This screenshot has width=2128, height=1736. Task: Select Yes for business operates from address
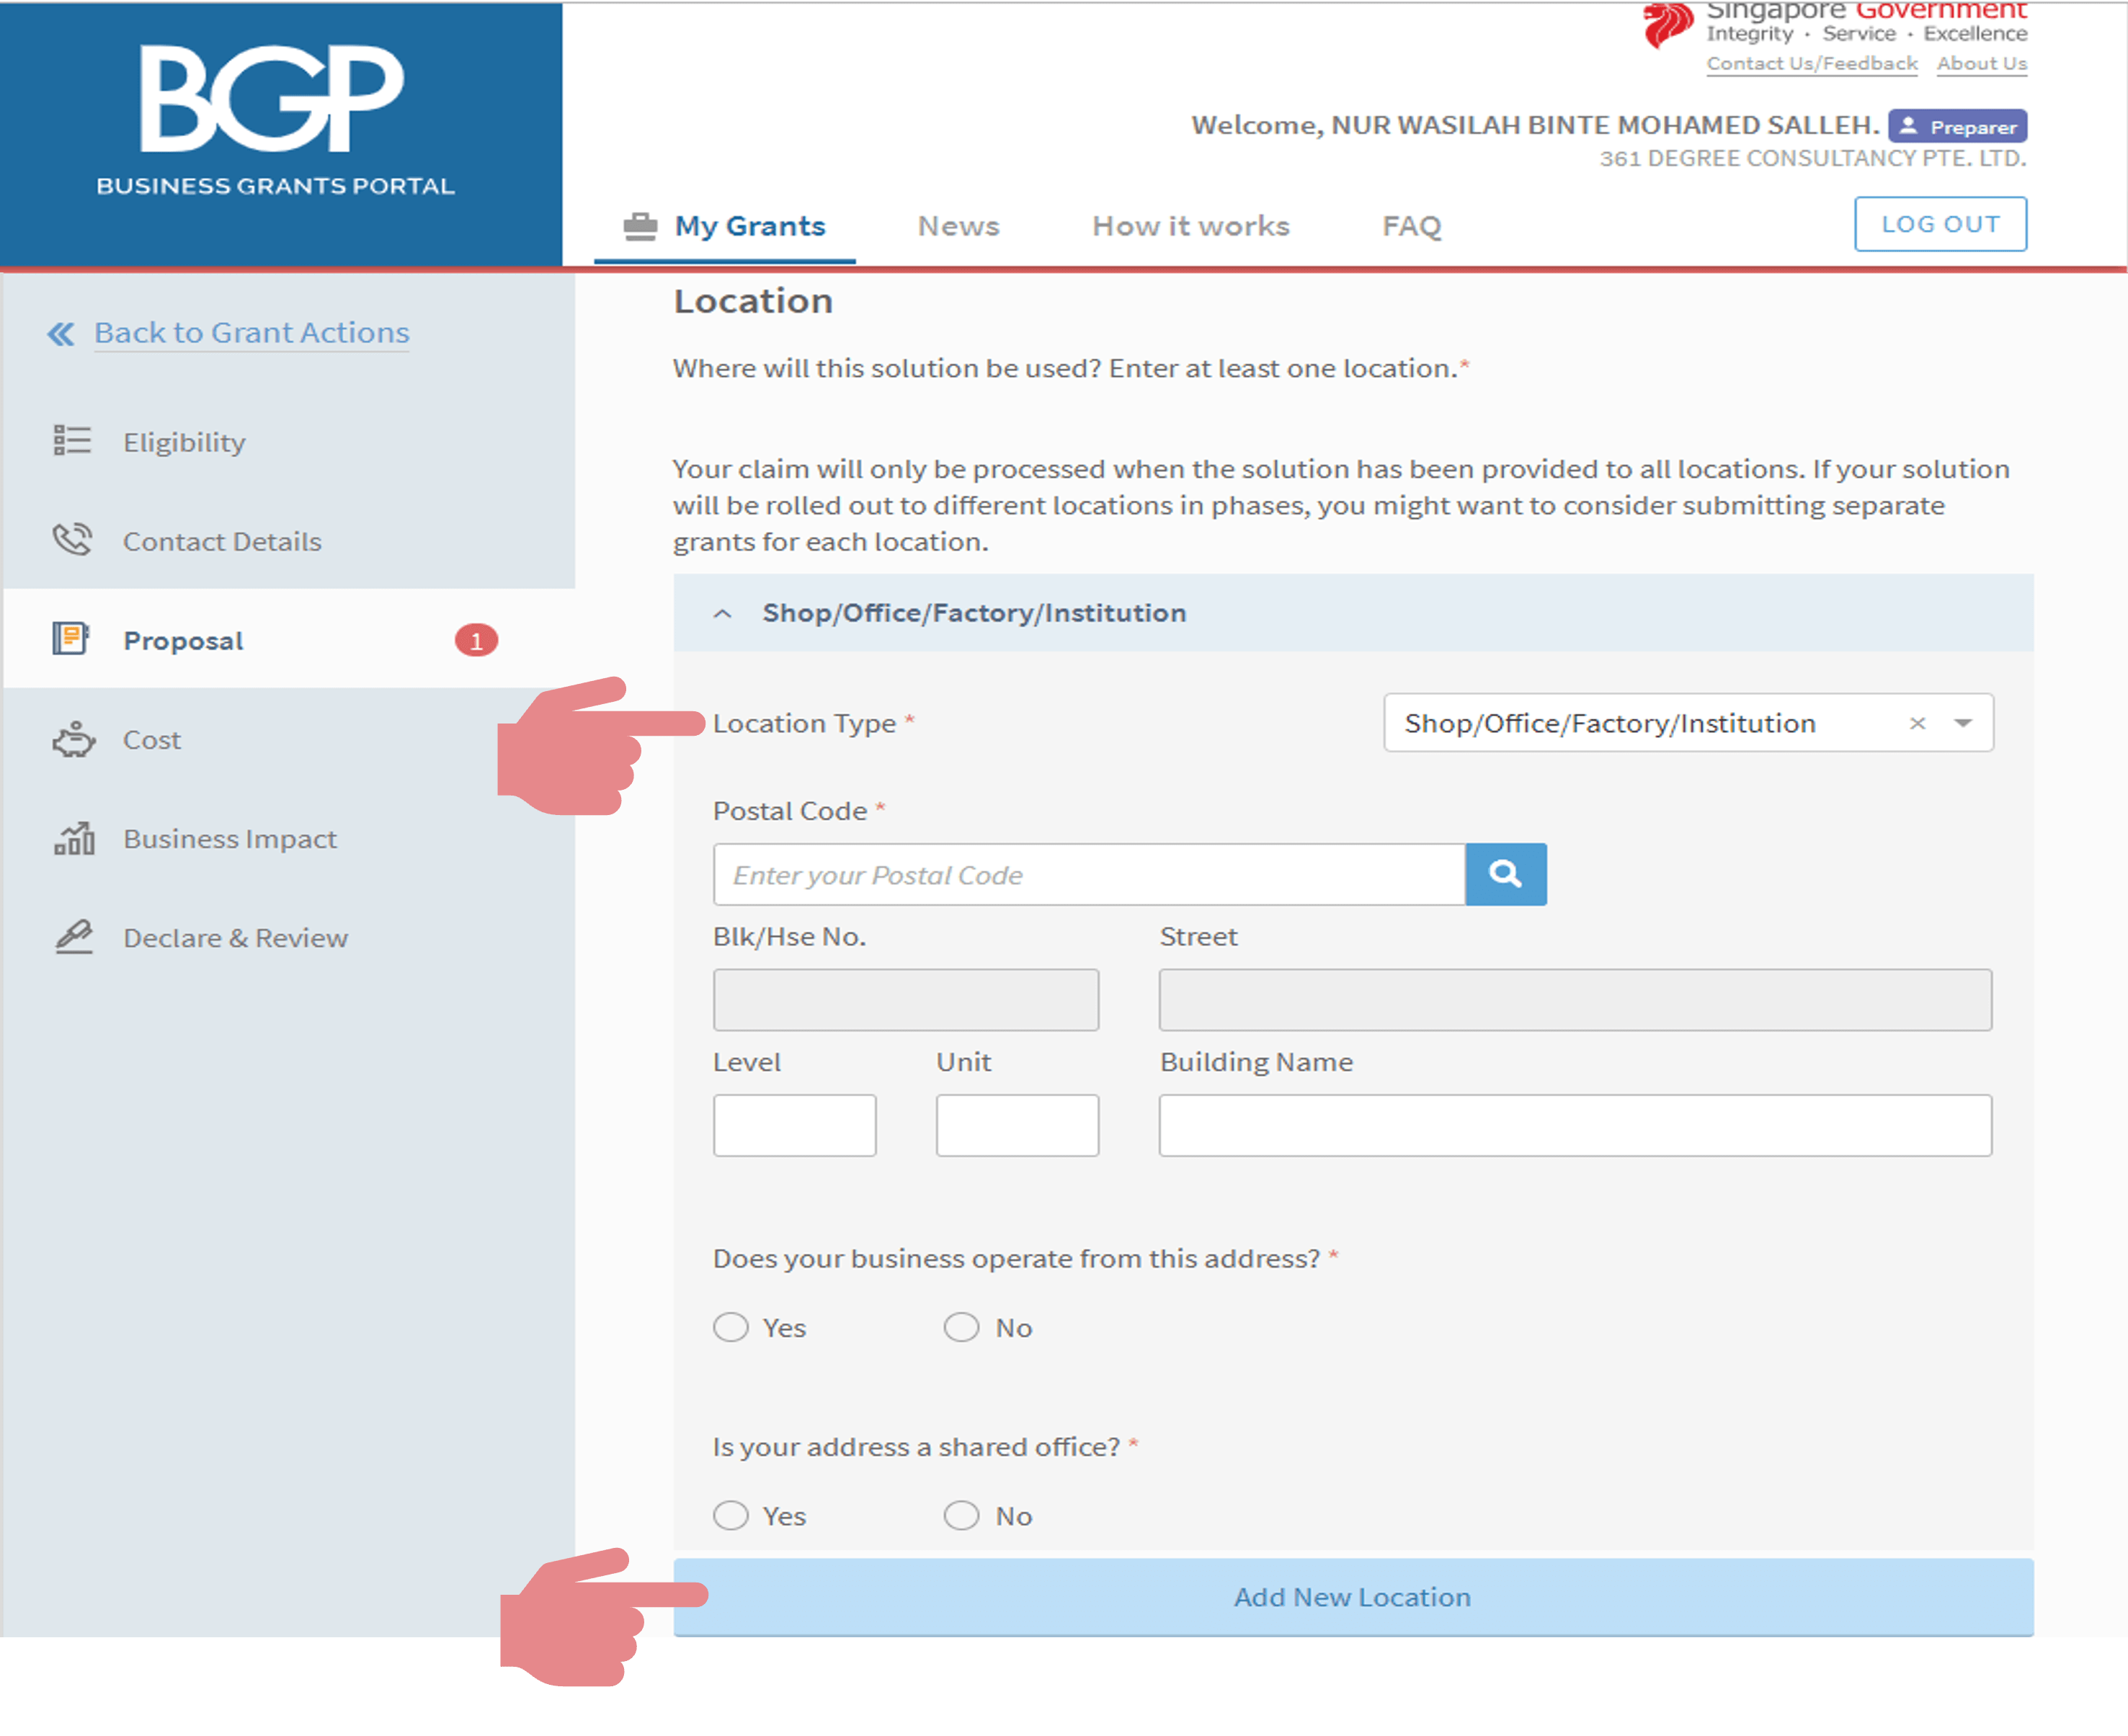click(731, 1327)
